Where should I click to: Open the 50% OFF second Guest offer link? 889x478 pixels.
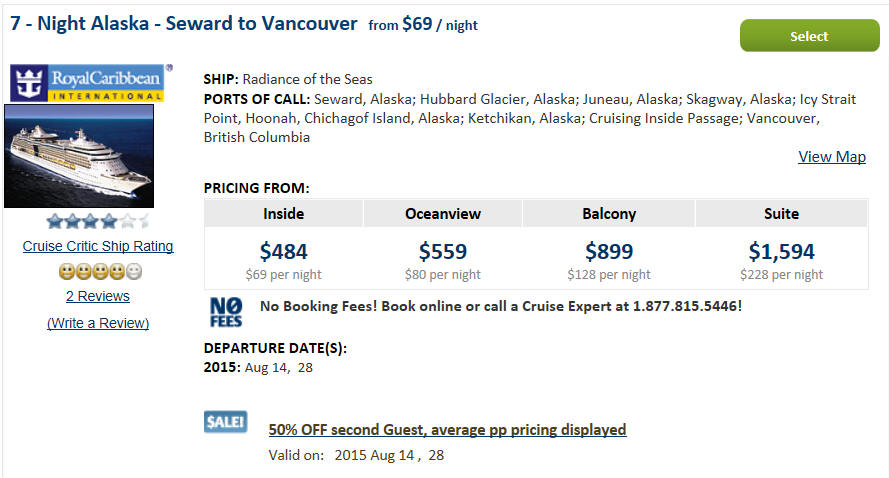coord(447,430)
